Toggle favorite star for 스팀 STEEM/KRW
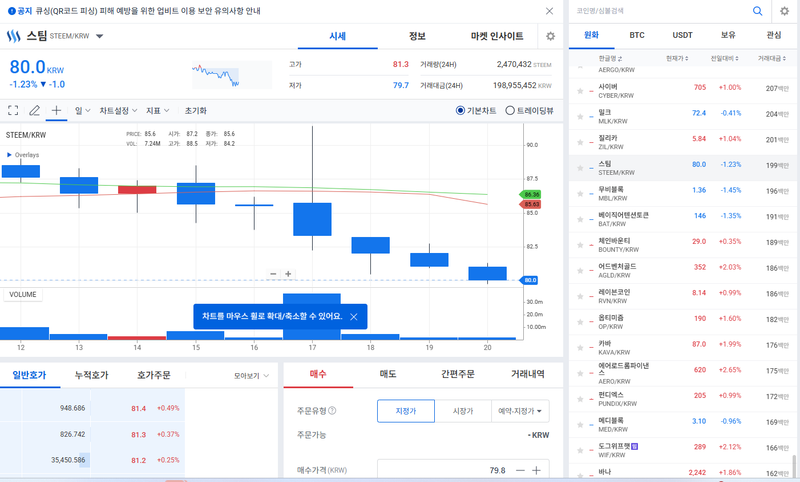This screenshot has height=482, width=800. click(x=580, y=168)
